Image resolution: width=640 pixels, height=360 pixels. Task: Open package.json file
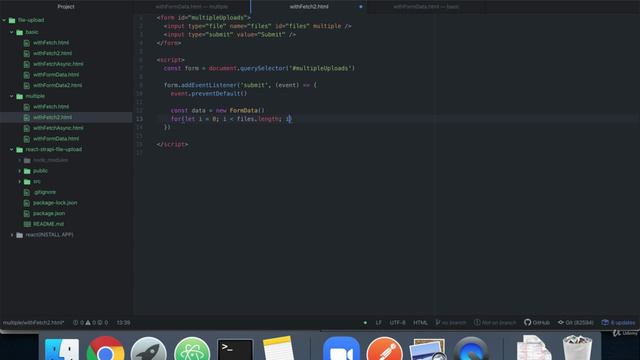click(49, 213)
